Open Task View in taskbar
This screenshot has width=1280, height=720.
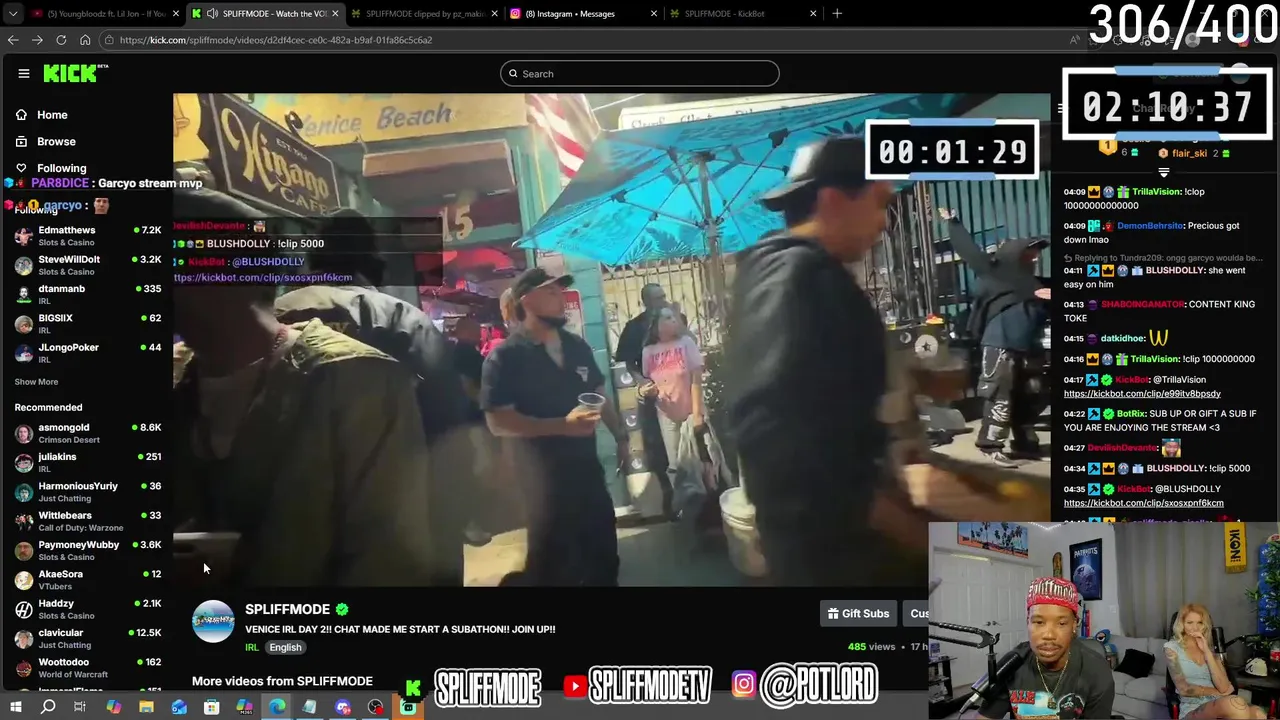coord(80,707)
